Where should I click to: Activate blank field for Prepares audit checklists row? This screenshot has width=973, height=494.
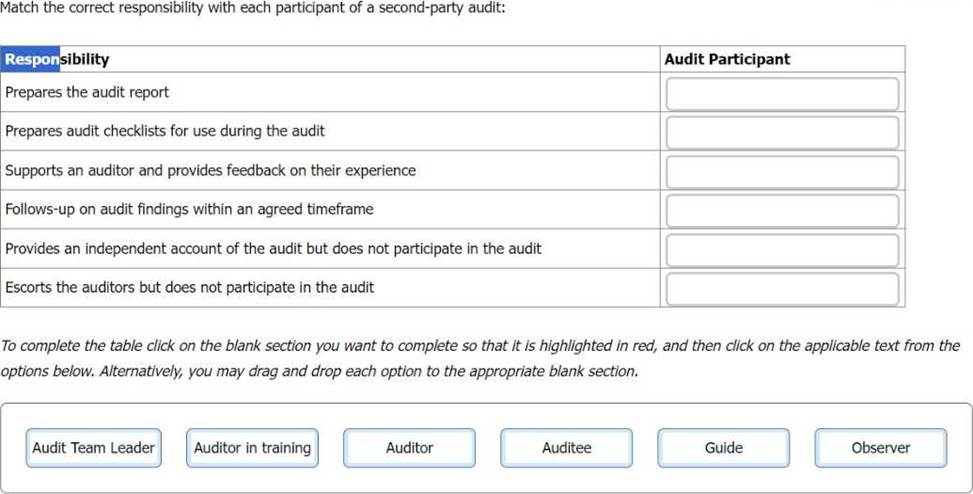782,132
